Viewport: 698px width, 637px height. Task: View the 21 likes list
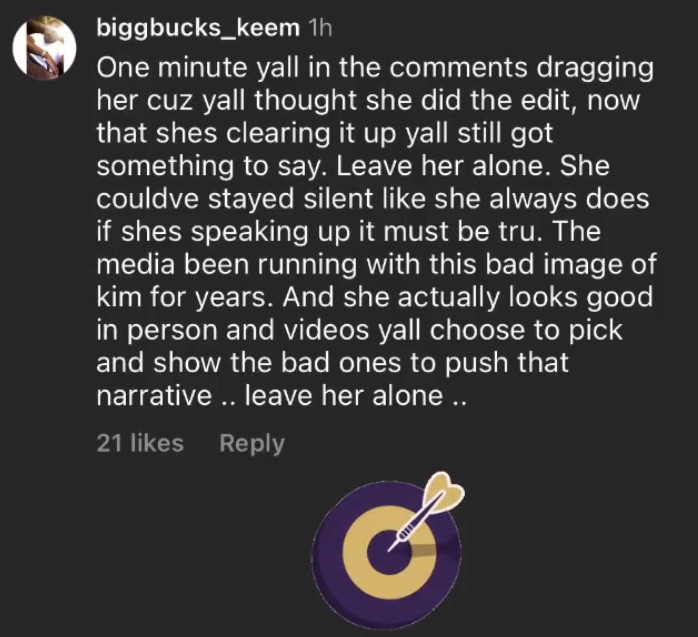(x=140, y=443)
